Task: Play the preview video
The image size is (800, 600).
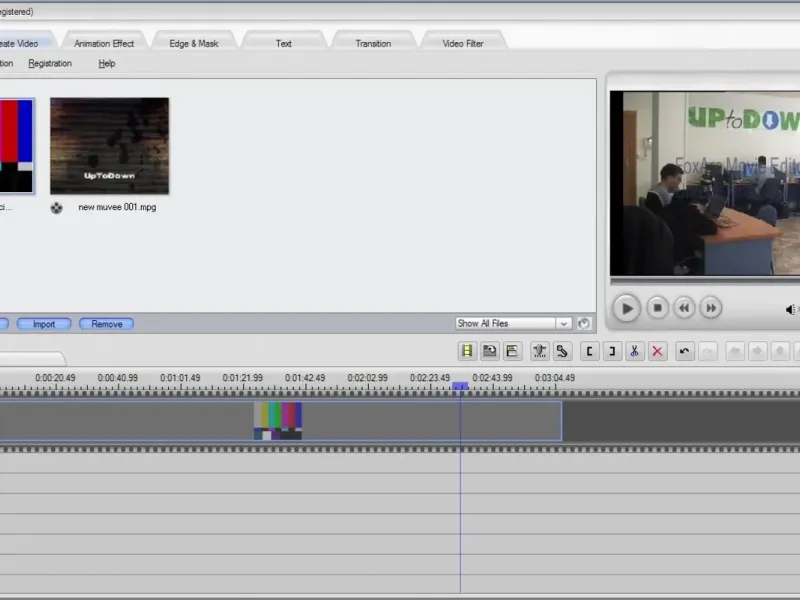Action: 626,308
